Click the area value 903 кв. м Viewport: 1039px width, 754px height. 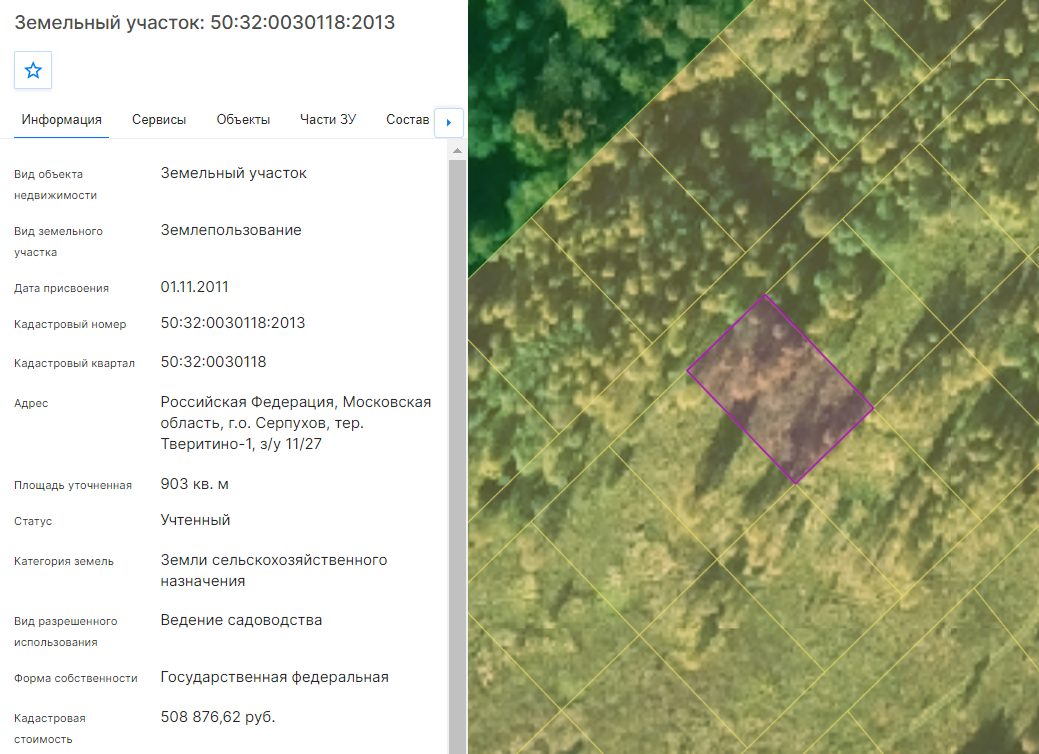pos(194,484)
